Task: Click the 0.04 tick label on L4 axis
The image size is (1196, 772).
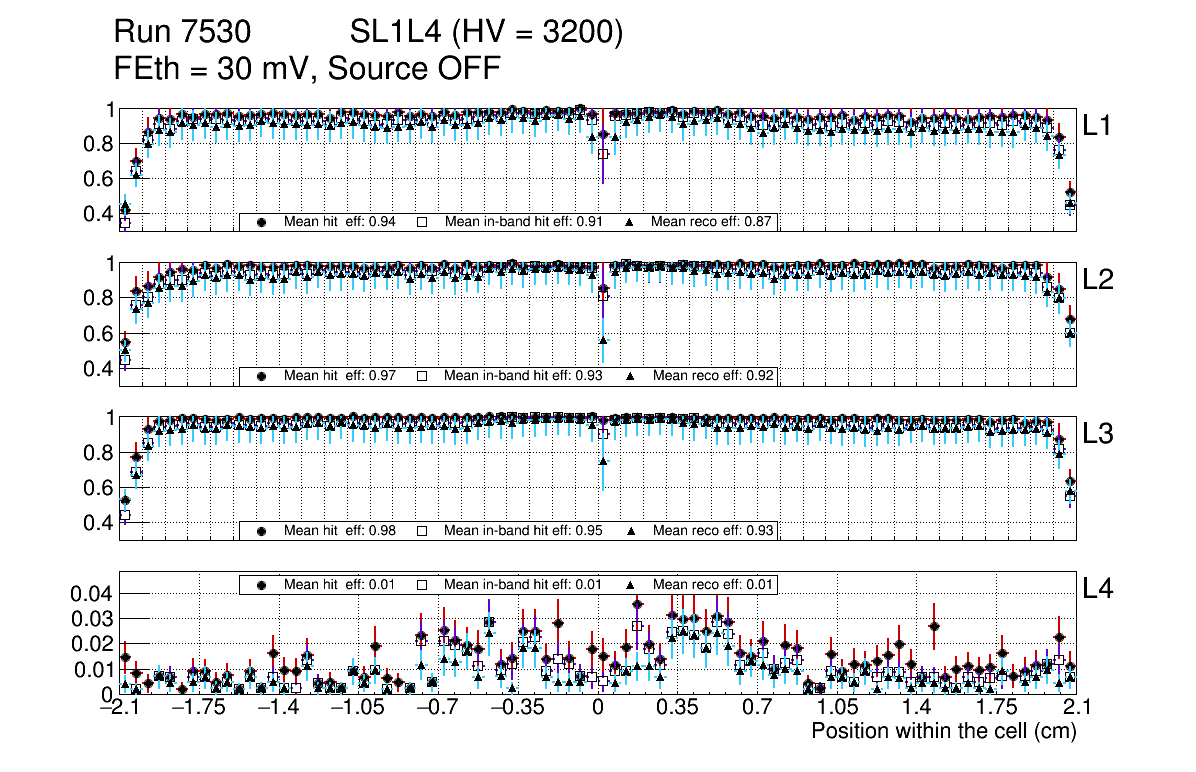Action: 89,594
